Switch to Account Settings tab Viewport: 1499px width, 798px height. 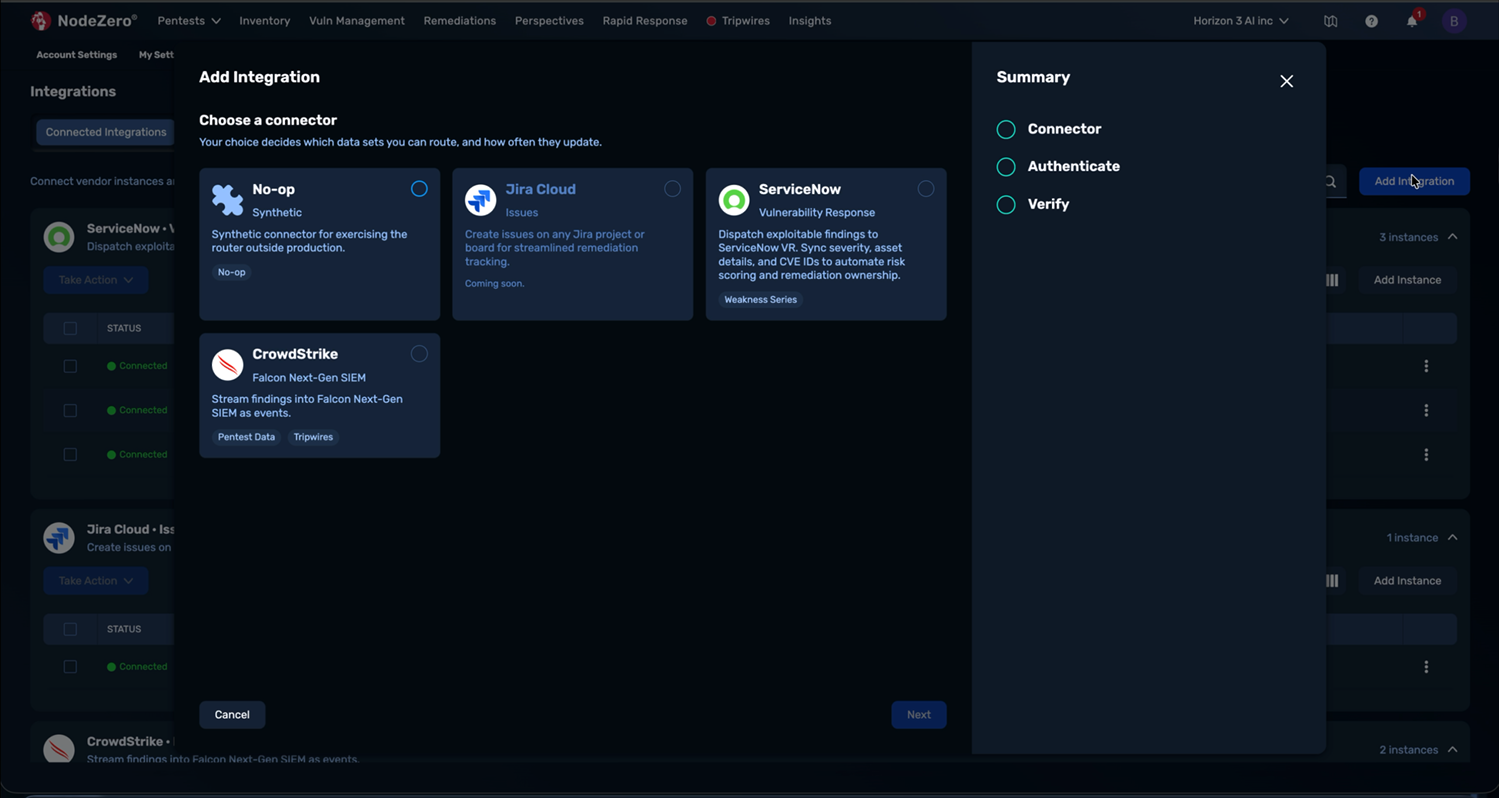pyautogui.click(x=77, y=55)
